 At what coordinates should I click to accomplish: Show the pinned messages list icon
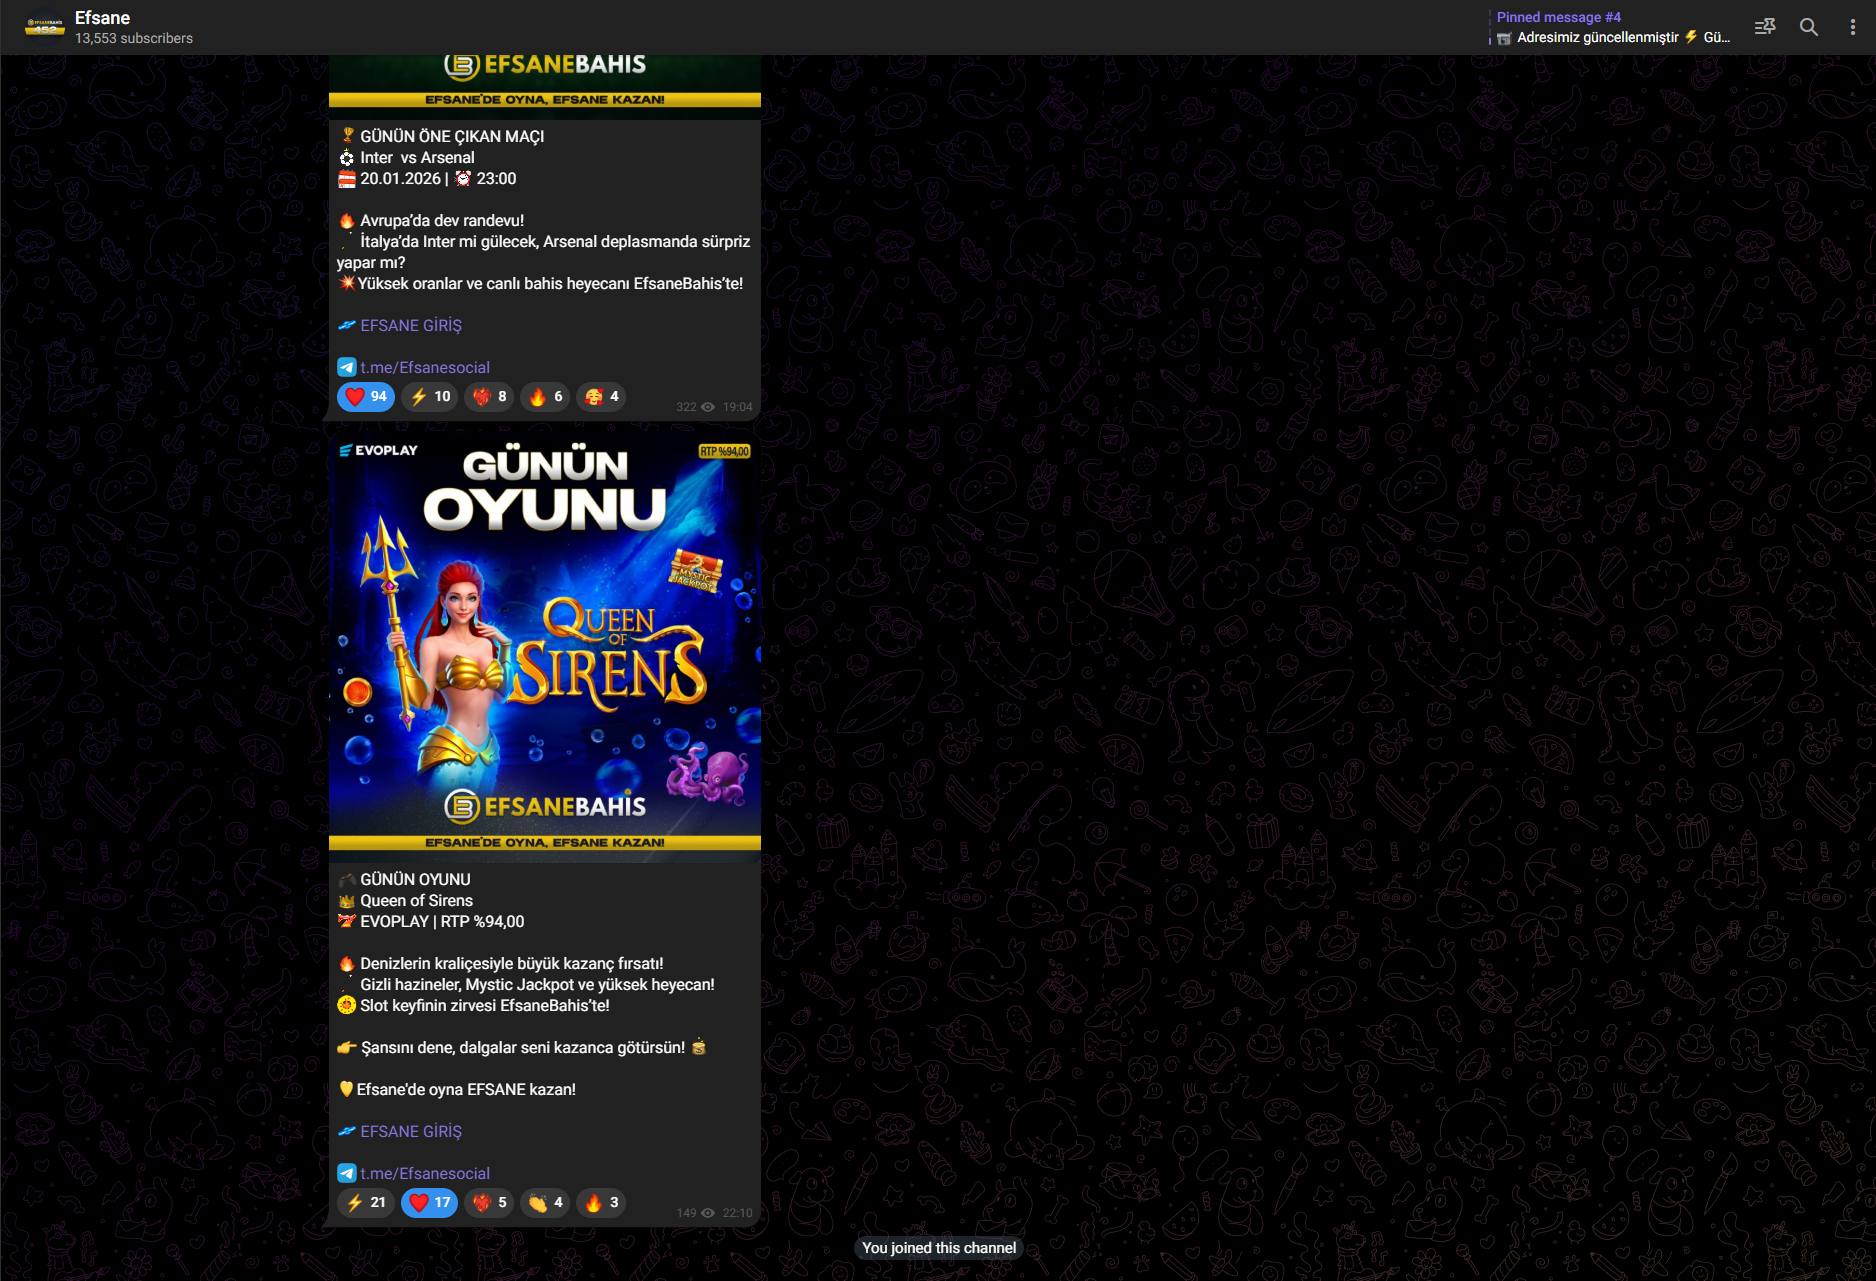click(x=1765, y=27)
